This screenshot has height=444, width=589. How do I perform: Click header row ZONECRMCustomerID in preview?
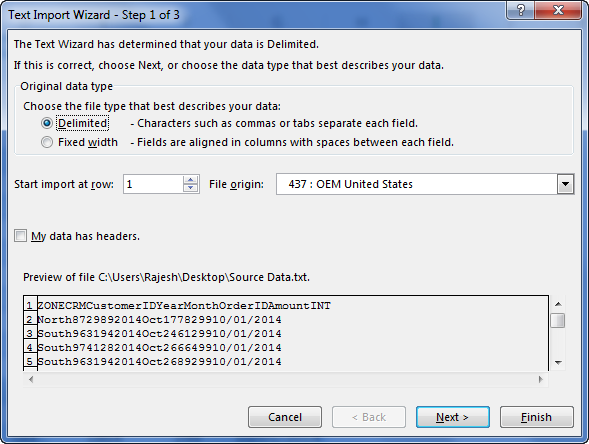184,306
